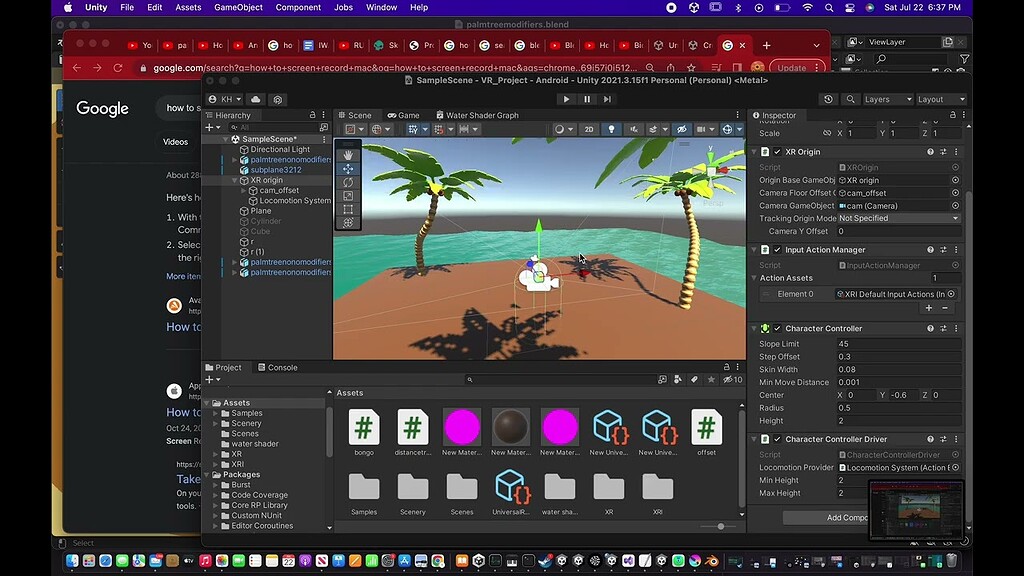Select the bongo asset thumbnail
The image size is (1024, 576).
click(x=363, y=426)
